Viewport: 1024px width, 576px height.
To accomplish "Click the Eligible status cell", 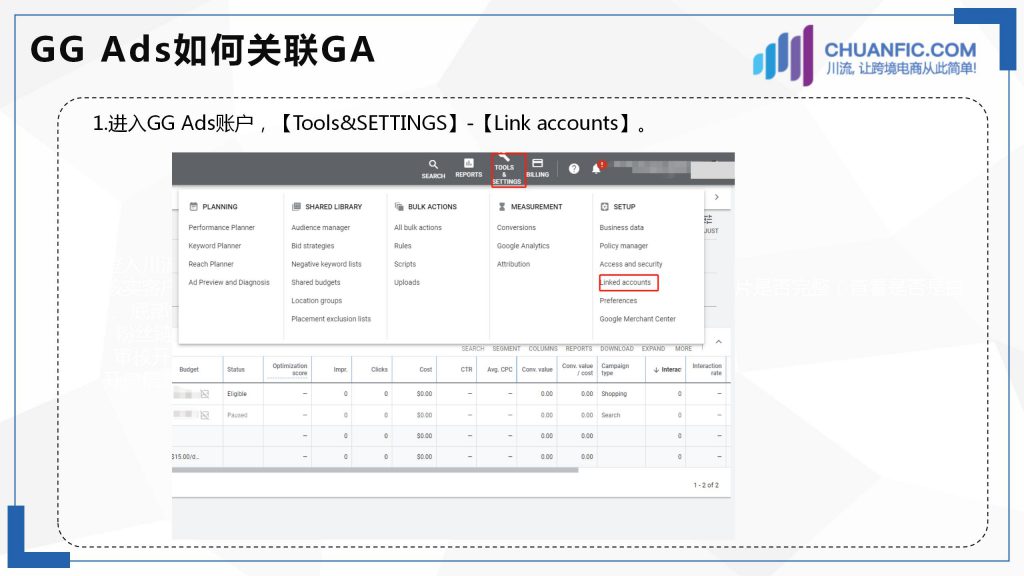I will (237, 394).
